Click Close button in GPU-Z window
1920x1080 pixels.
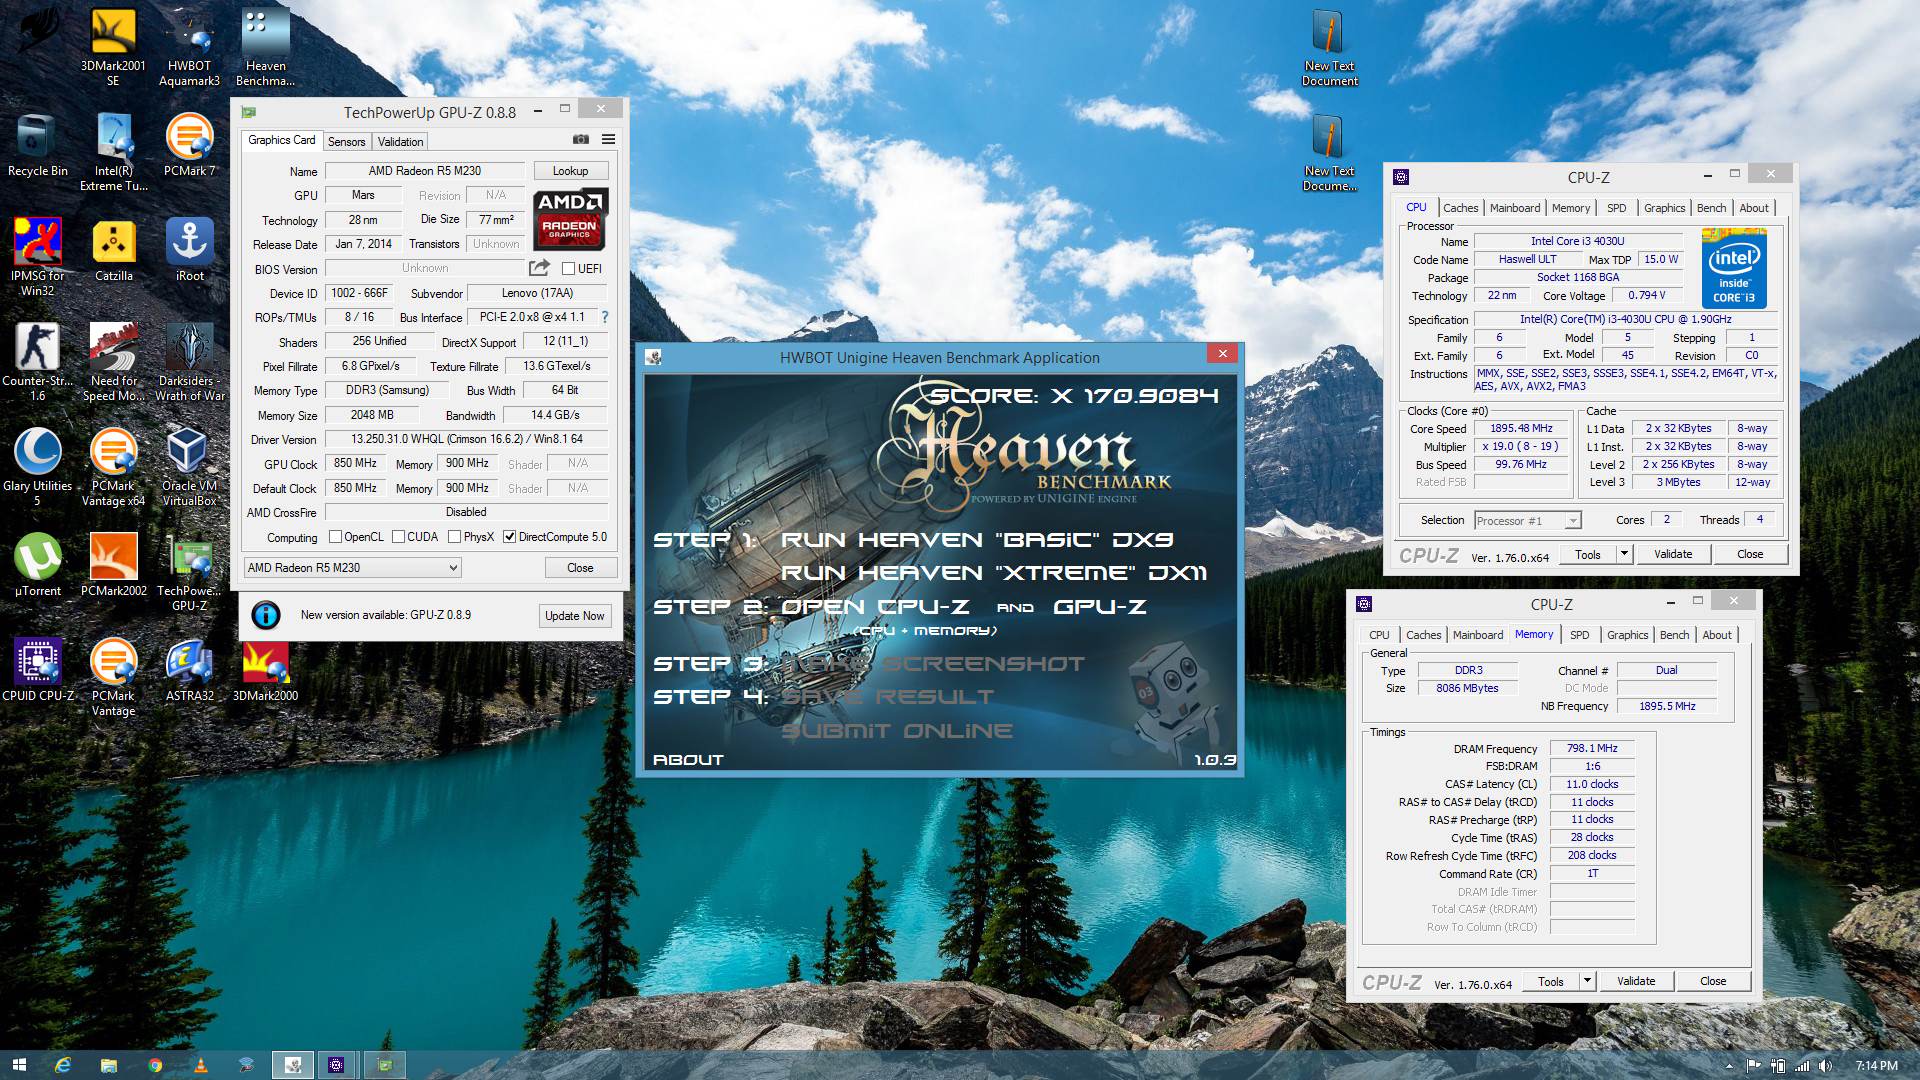coord(580,568)
